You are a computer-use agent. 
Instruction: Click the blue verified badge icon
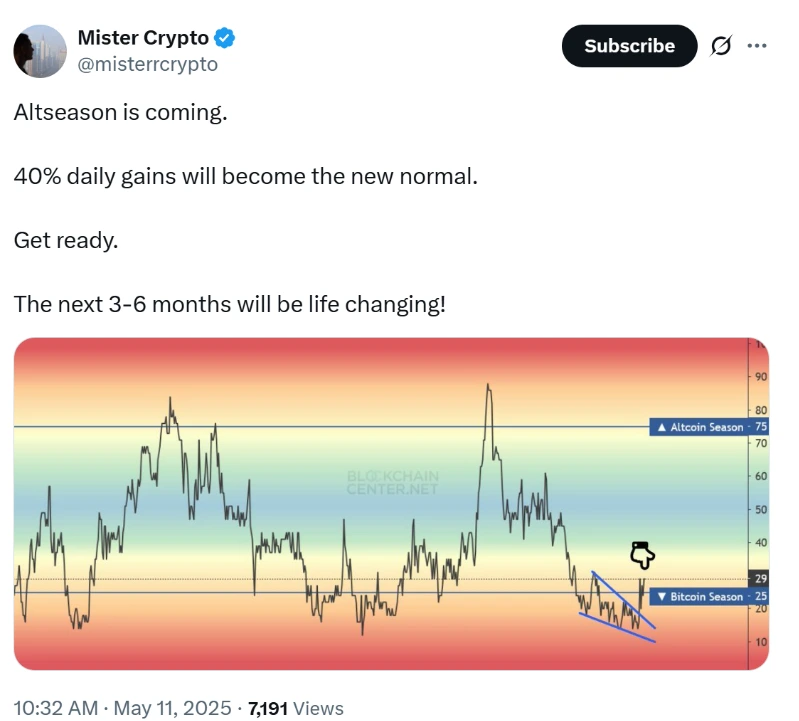click(224, 38)
